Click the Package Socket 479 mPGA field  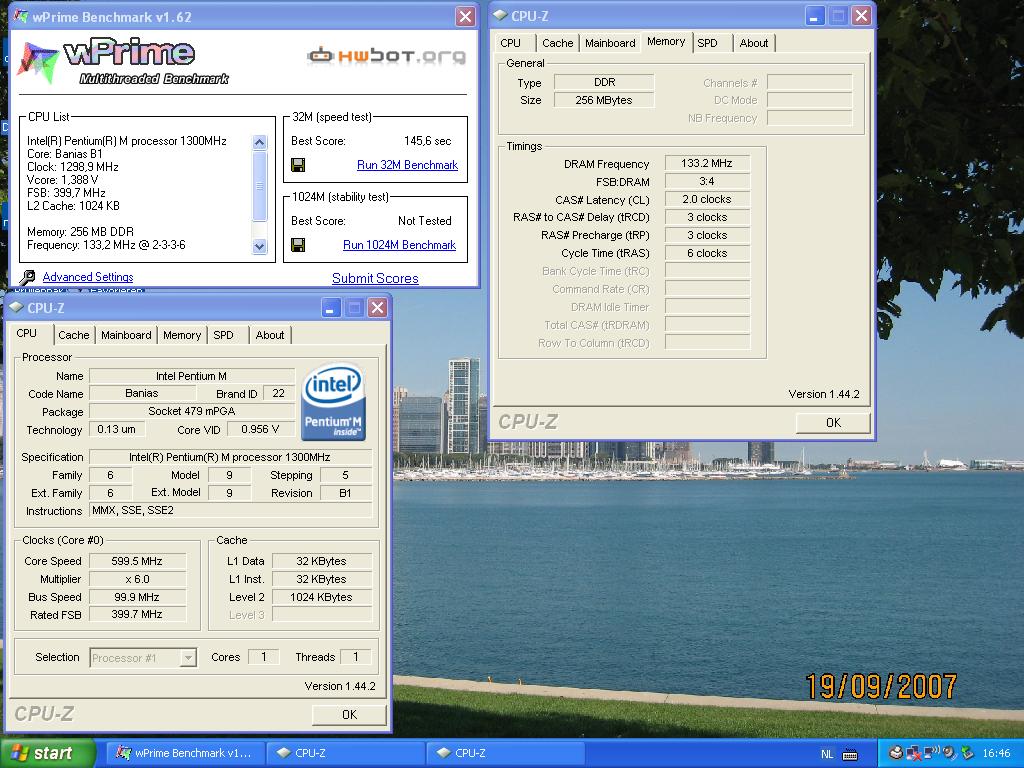point(192,411)
